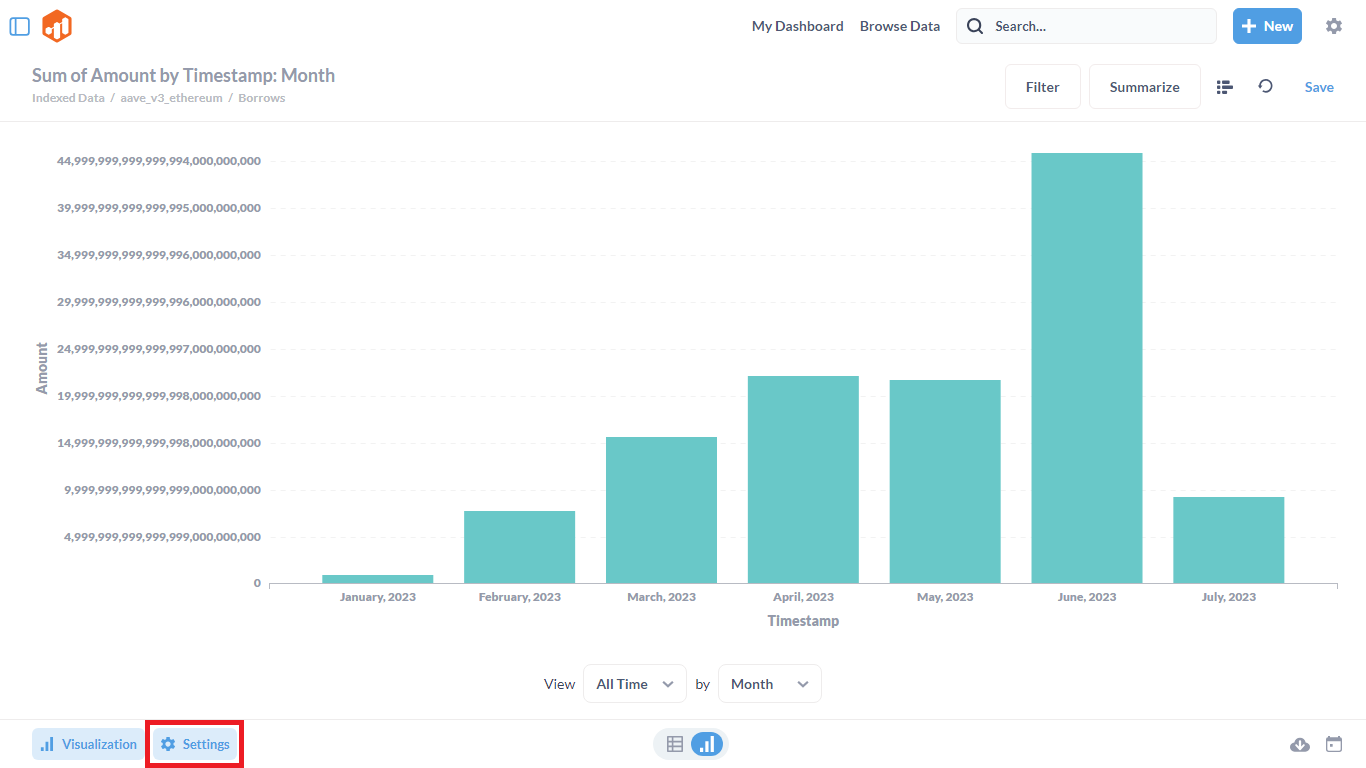Click the Summarize button
Screen dimensions: 1366x768
1144,87
